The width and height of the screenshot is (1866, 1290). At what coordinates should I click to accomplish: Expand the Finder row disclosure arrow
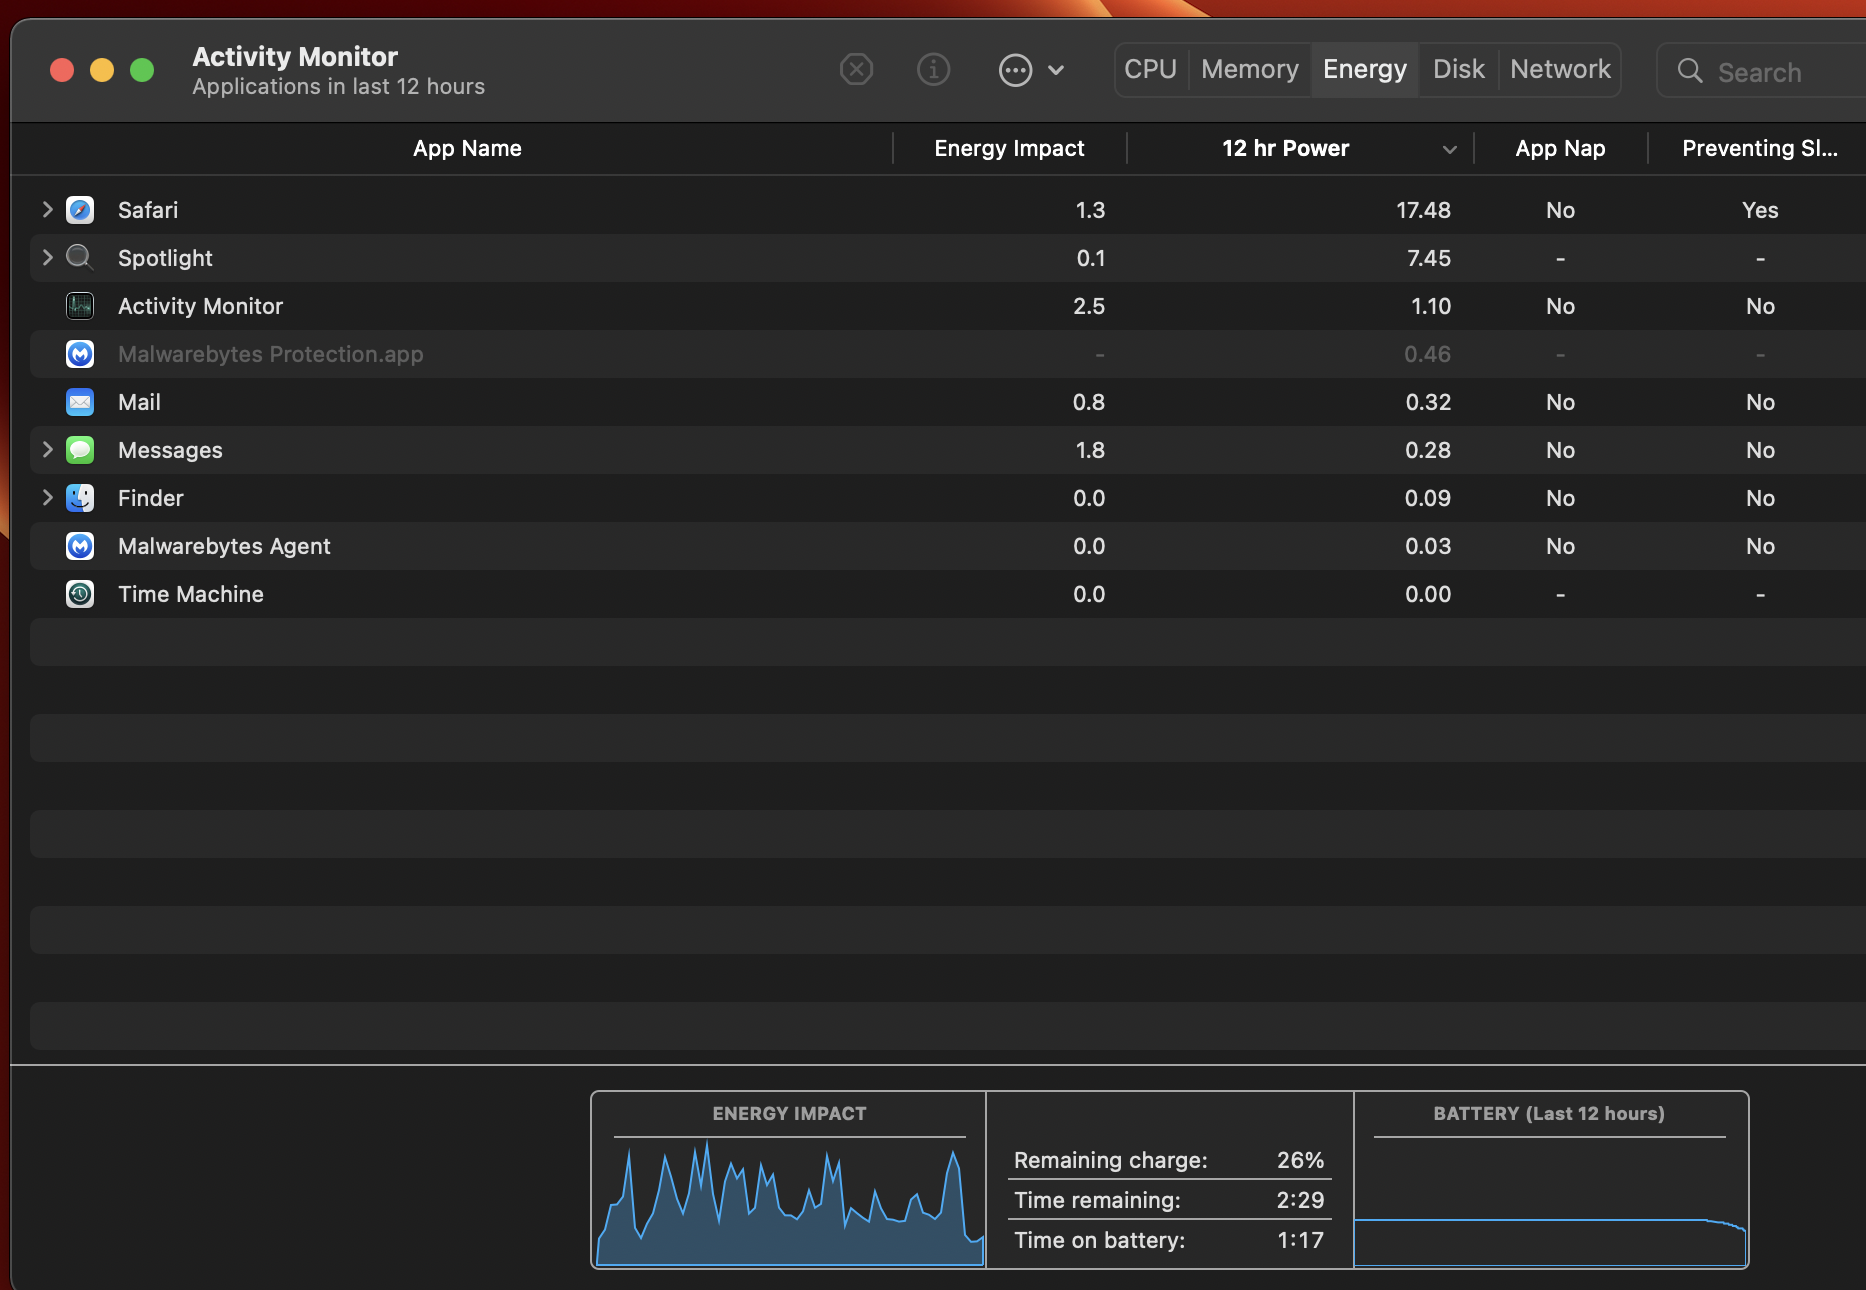(47, 497)
